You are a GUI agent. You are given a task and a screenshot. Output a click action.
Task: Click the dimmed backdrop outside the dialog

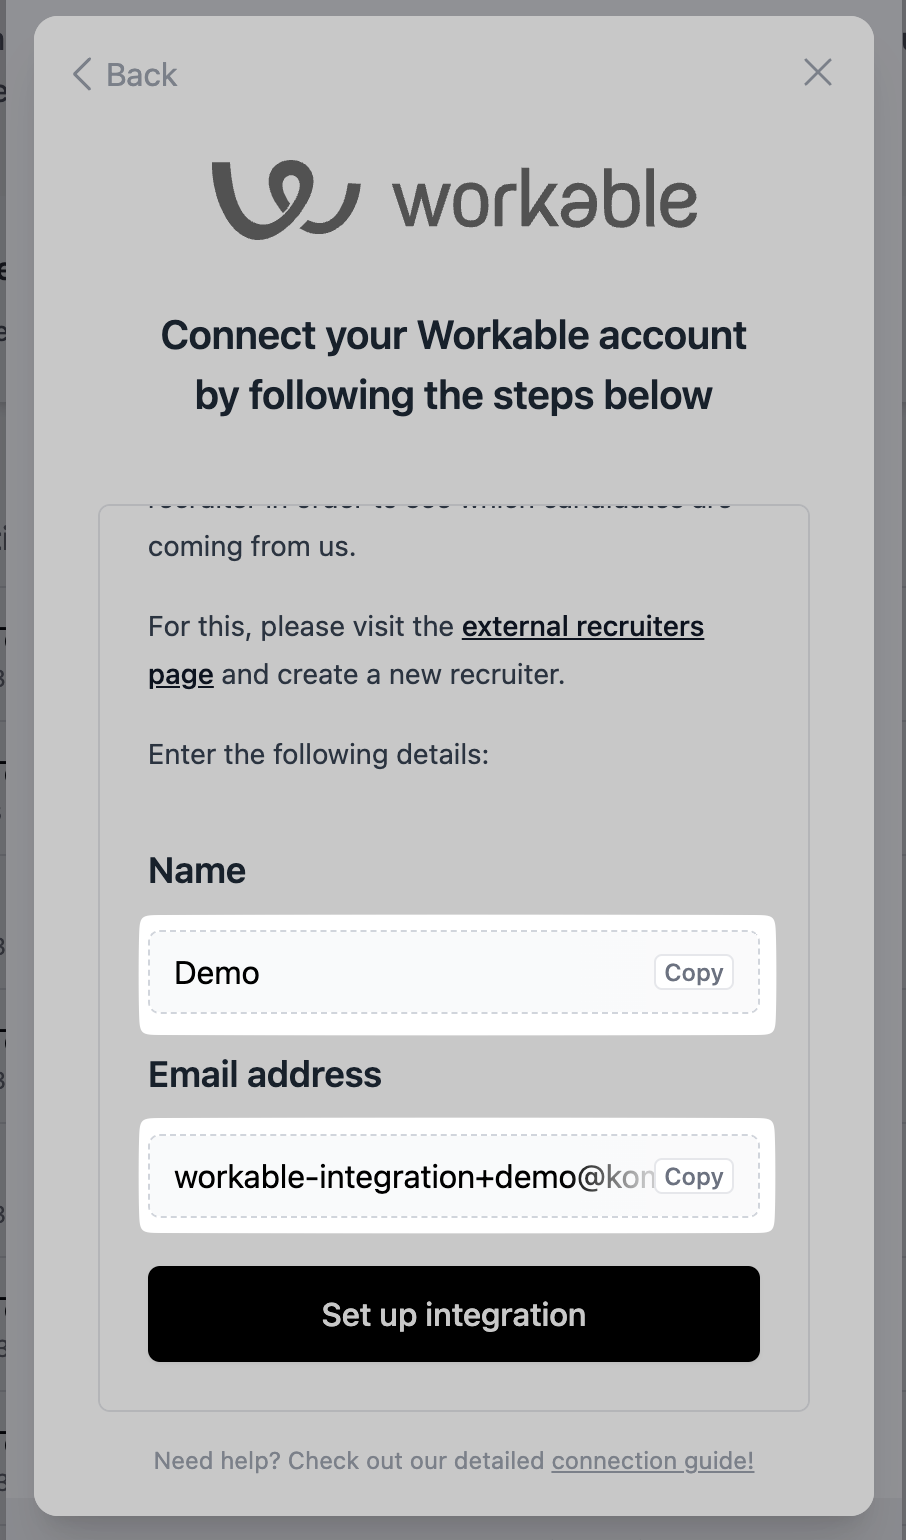pos(16,800)
